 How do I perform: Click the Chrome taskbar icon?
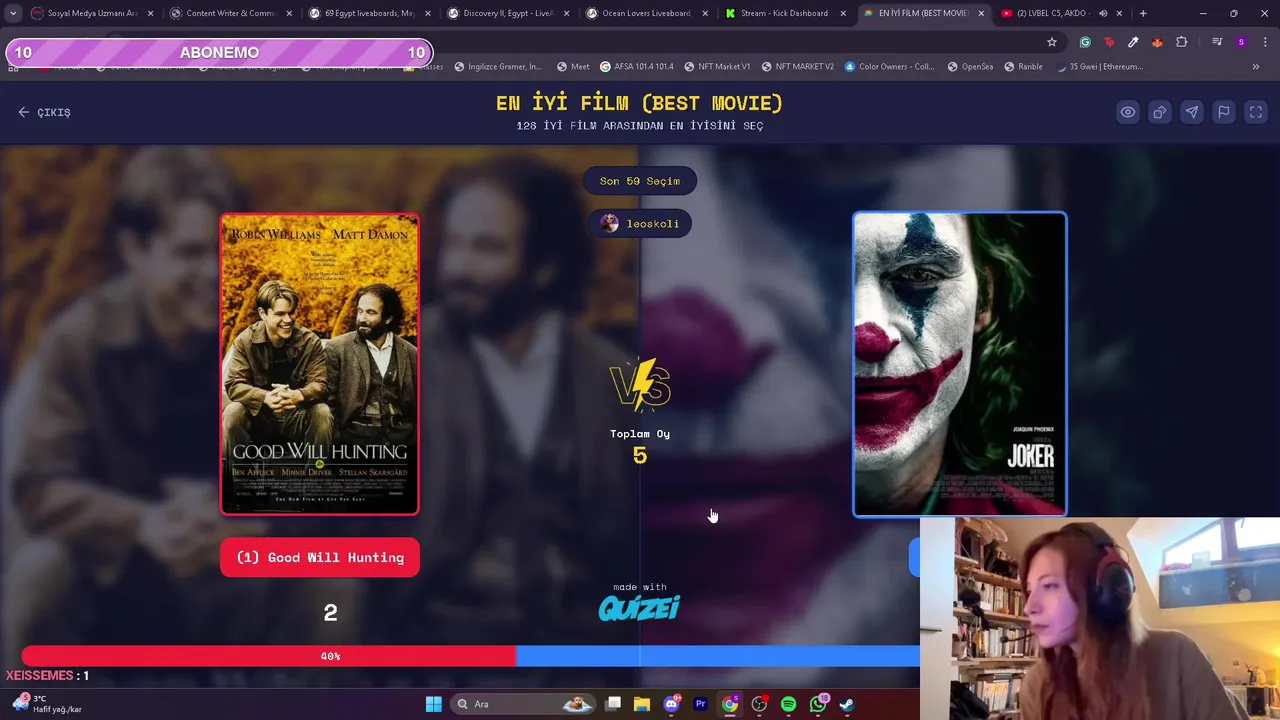click(x=730, y=704)
